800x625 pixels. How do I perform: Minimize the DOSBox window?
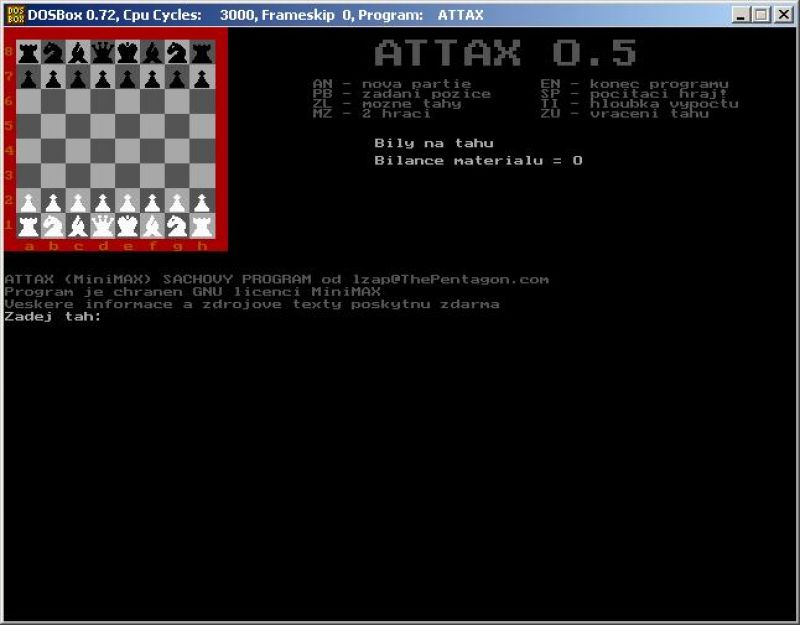click(x=741, y=15)
